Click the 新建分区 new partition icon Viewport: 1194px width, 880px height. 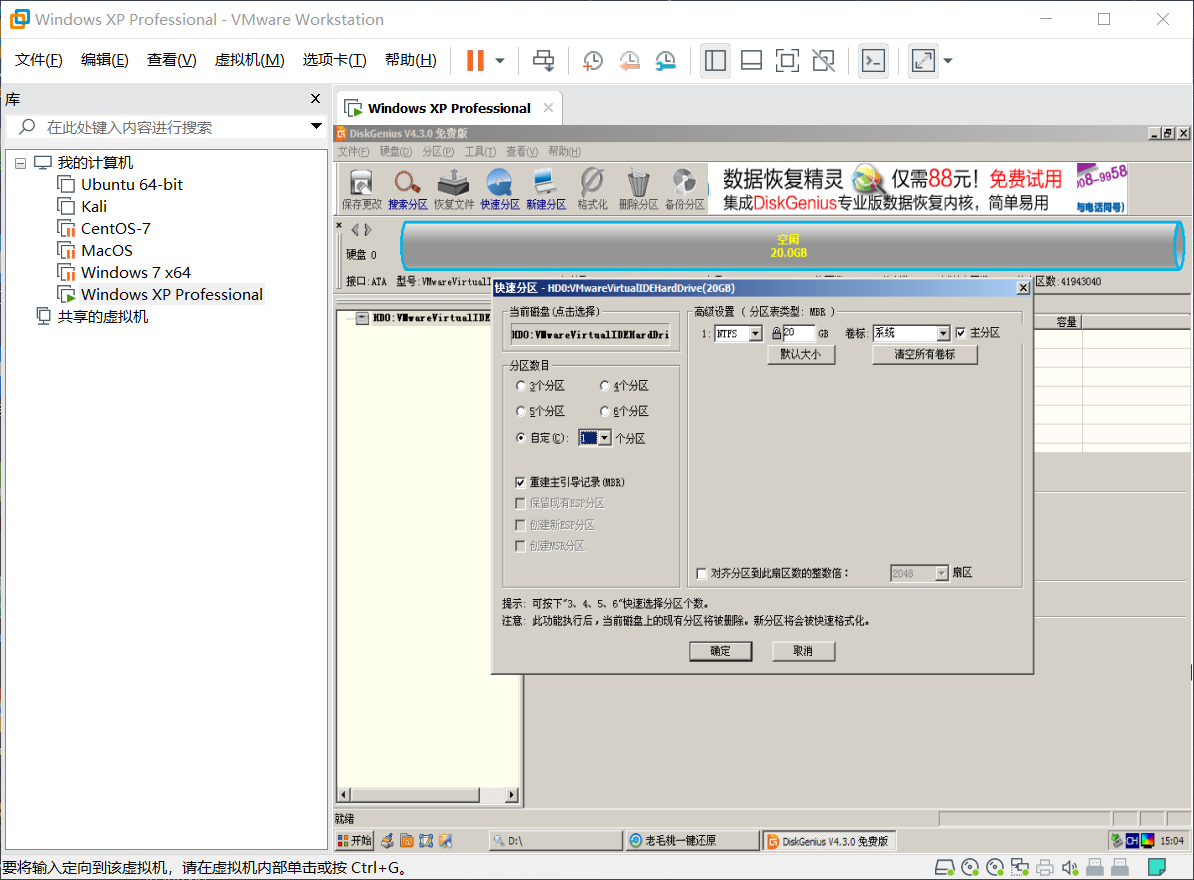(547, 188)
